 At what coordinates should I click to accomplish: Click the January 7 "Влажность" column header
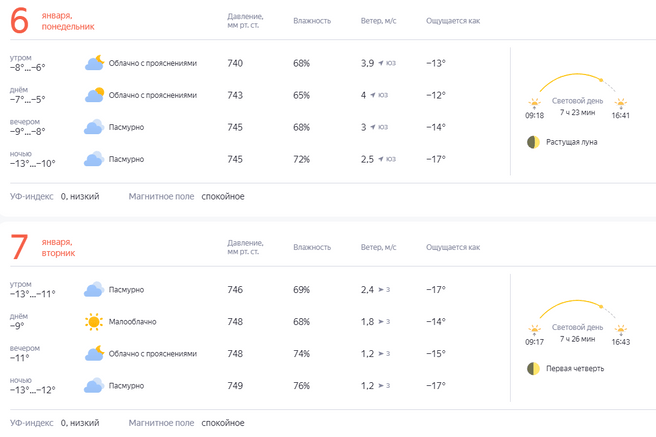pyautogui.click(x=312, y=248)
